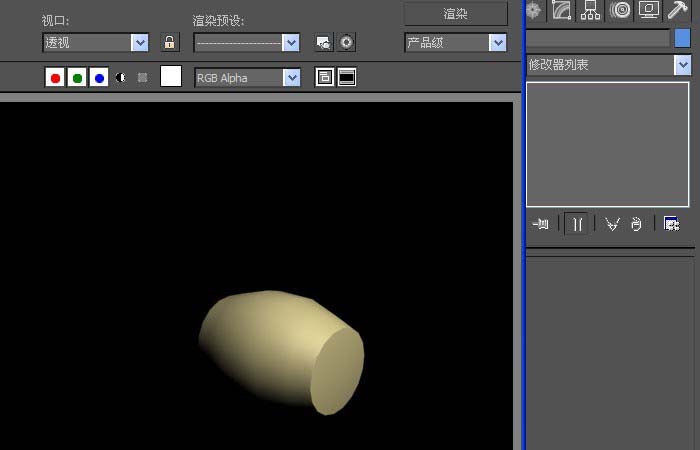Open the environment and effects icon
This screenshot has width=700, height=450.
tap(346, 43)
